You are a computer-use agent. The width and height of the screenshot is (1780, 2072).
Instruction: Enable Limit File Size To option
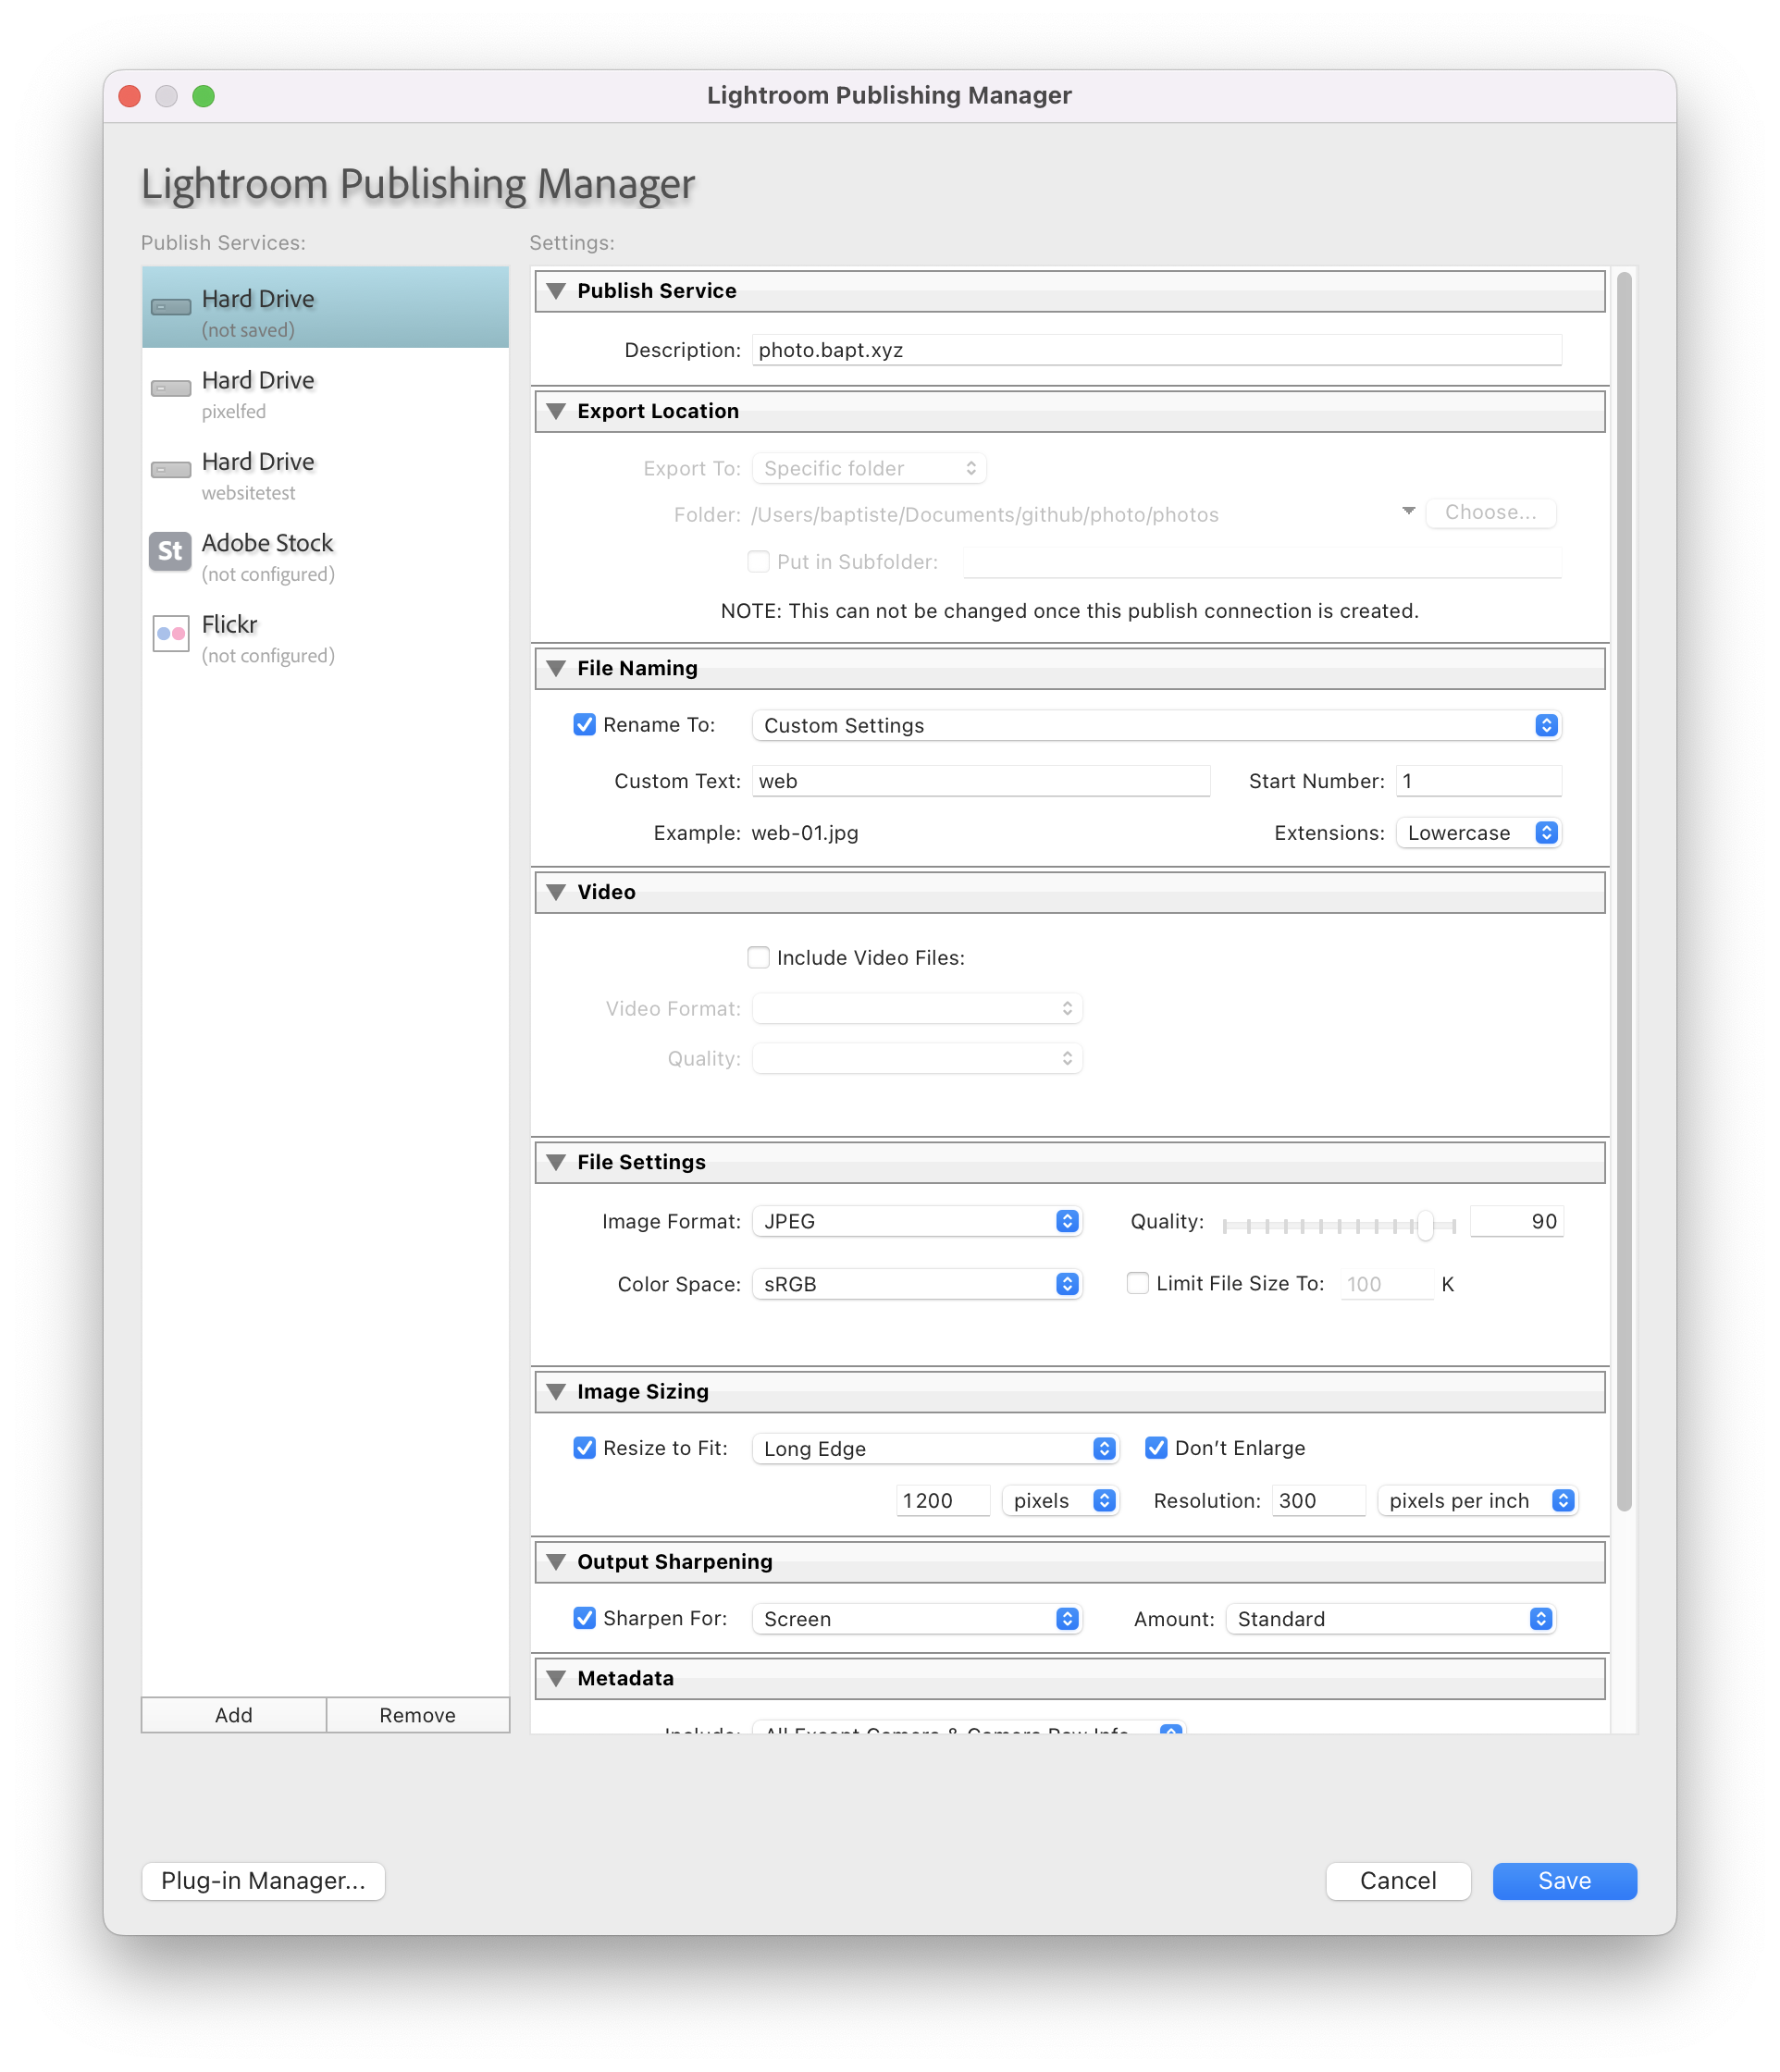[x=1137, y=1284]
